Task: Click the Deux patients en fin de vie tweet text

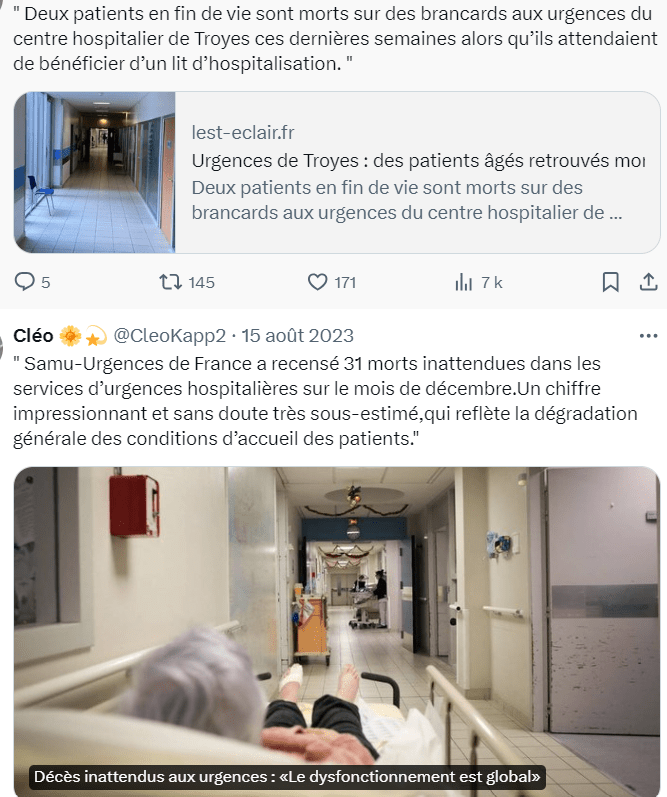Action: click(335, 39)
